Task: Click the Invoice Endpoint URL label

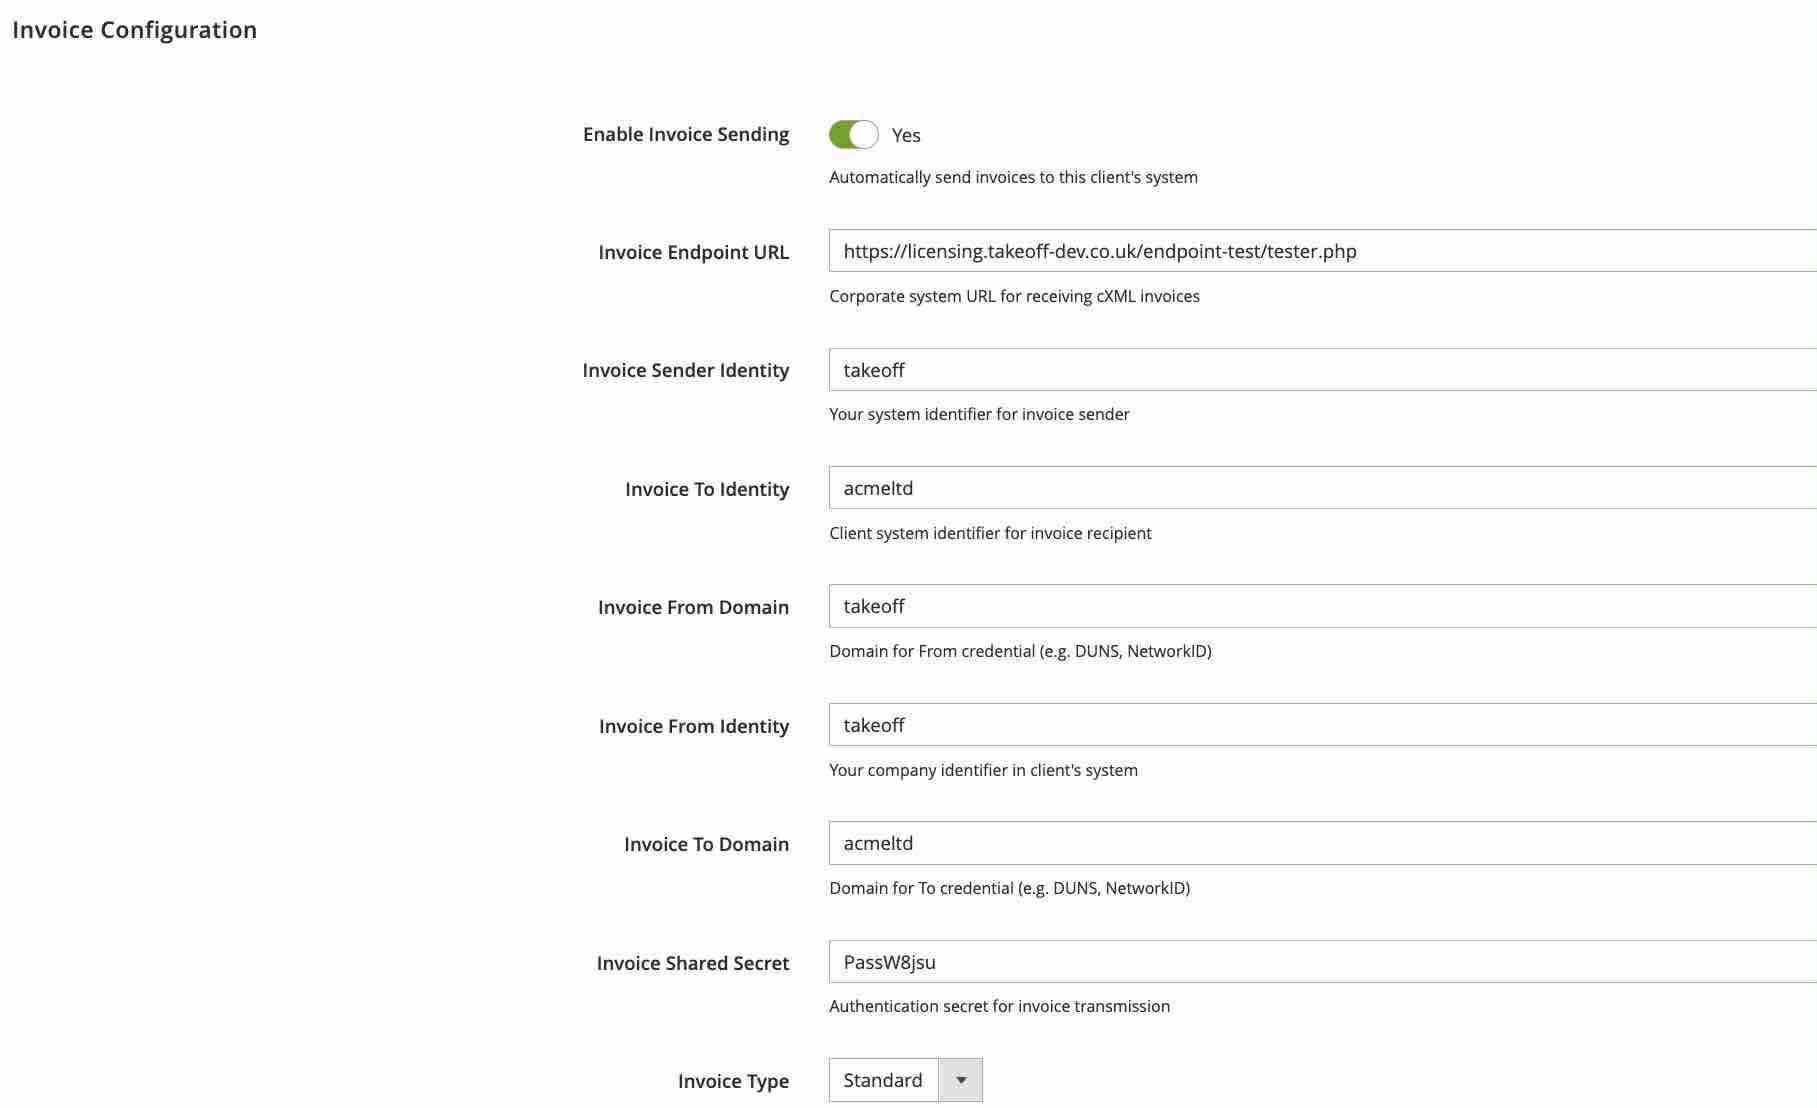Action: (693, 252)
